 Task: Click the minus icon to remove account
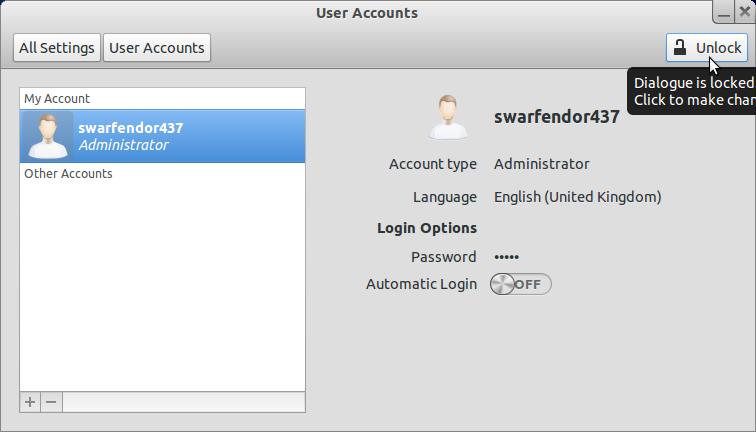tap(51, 402)
